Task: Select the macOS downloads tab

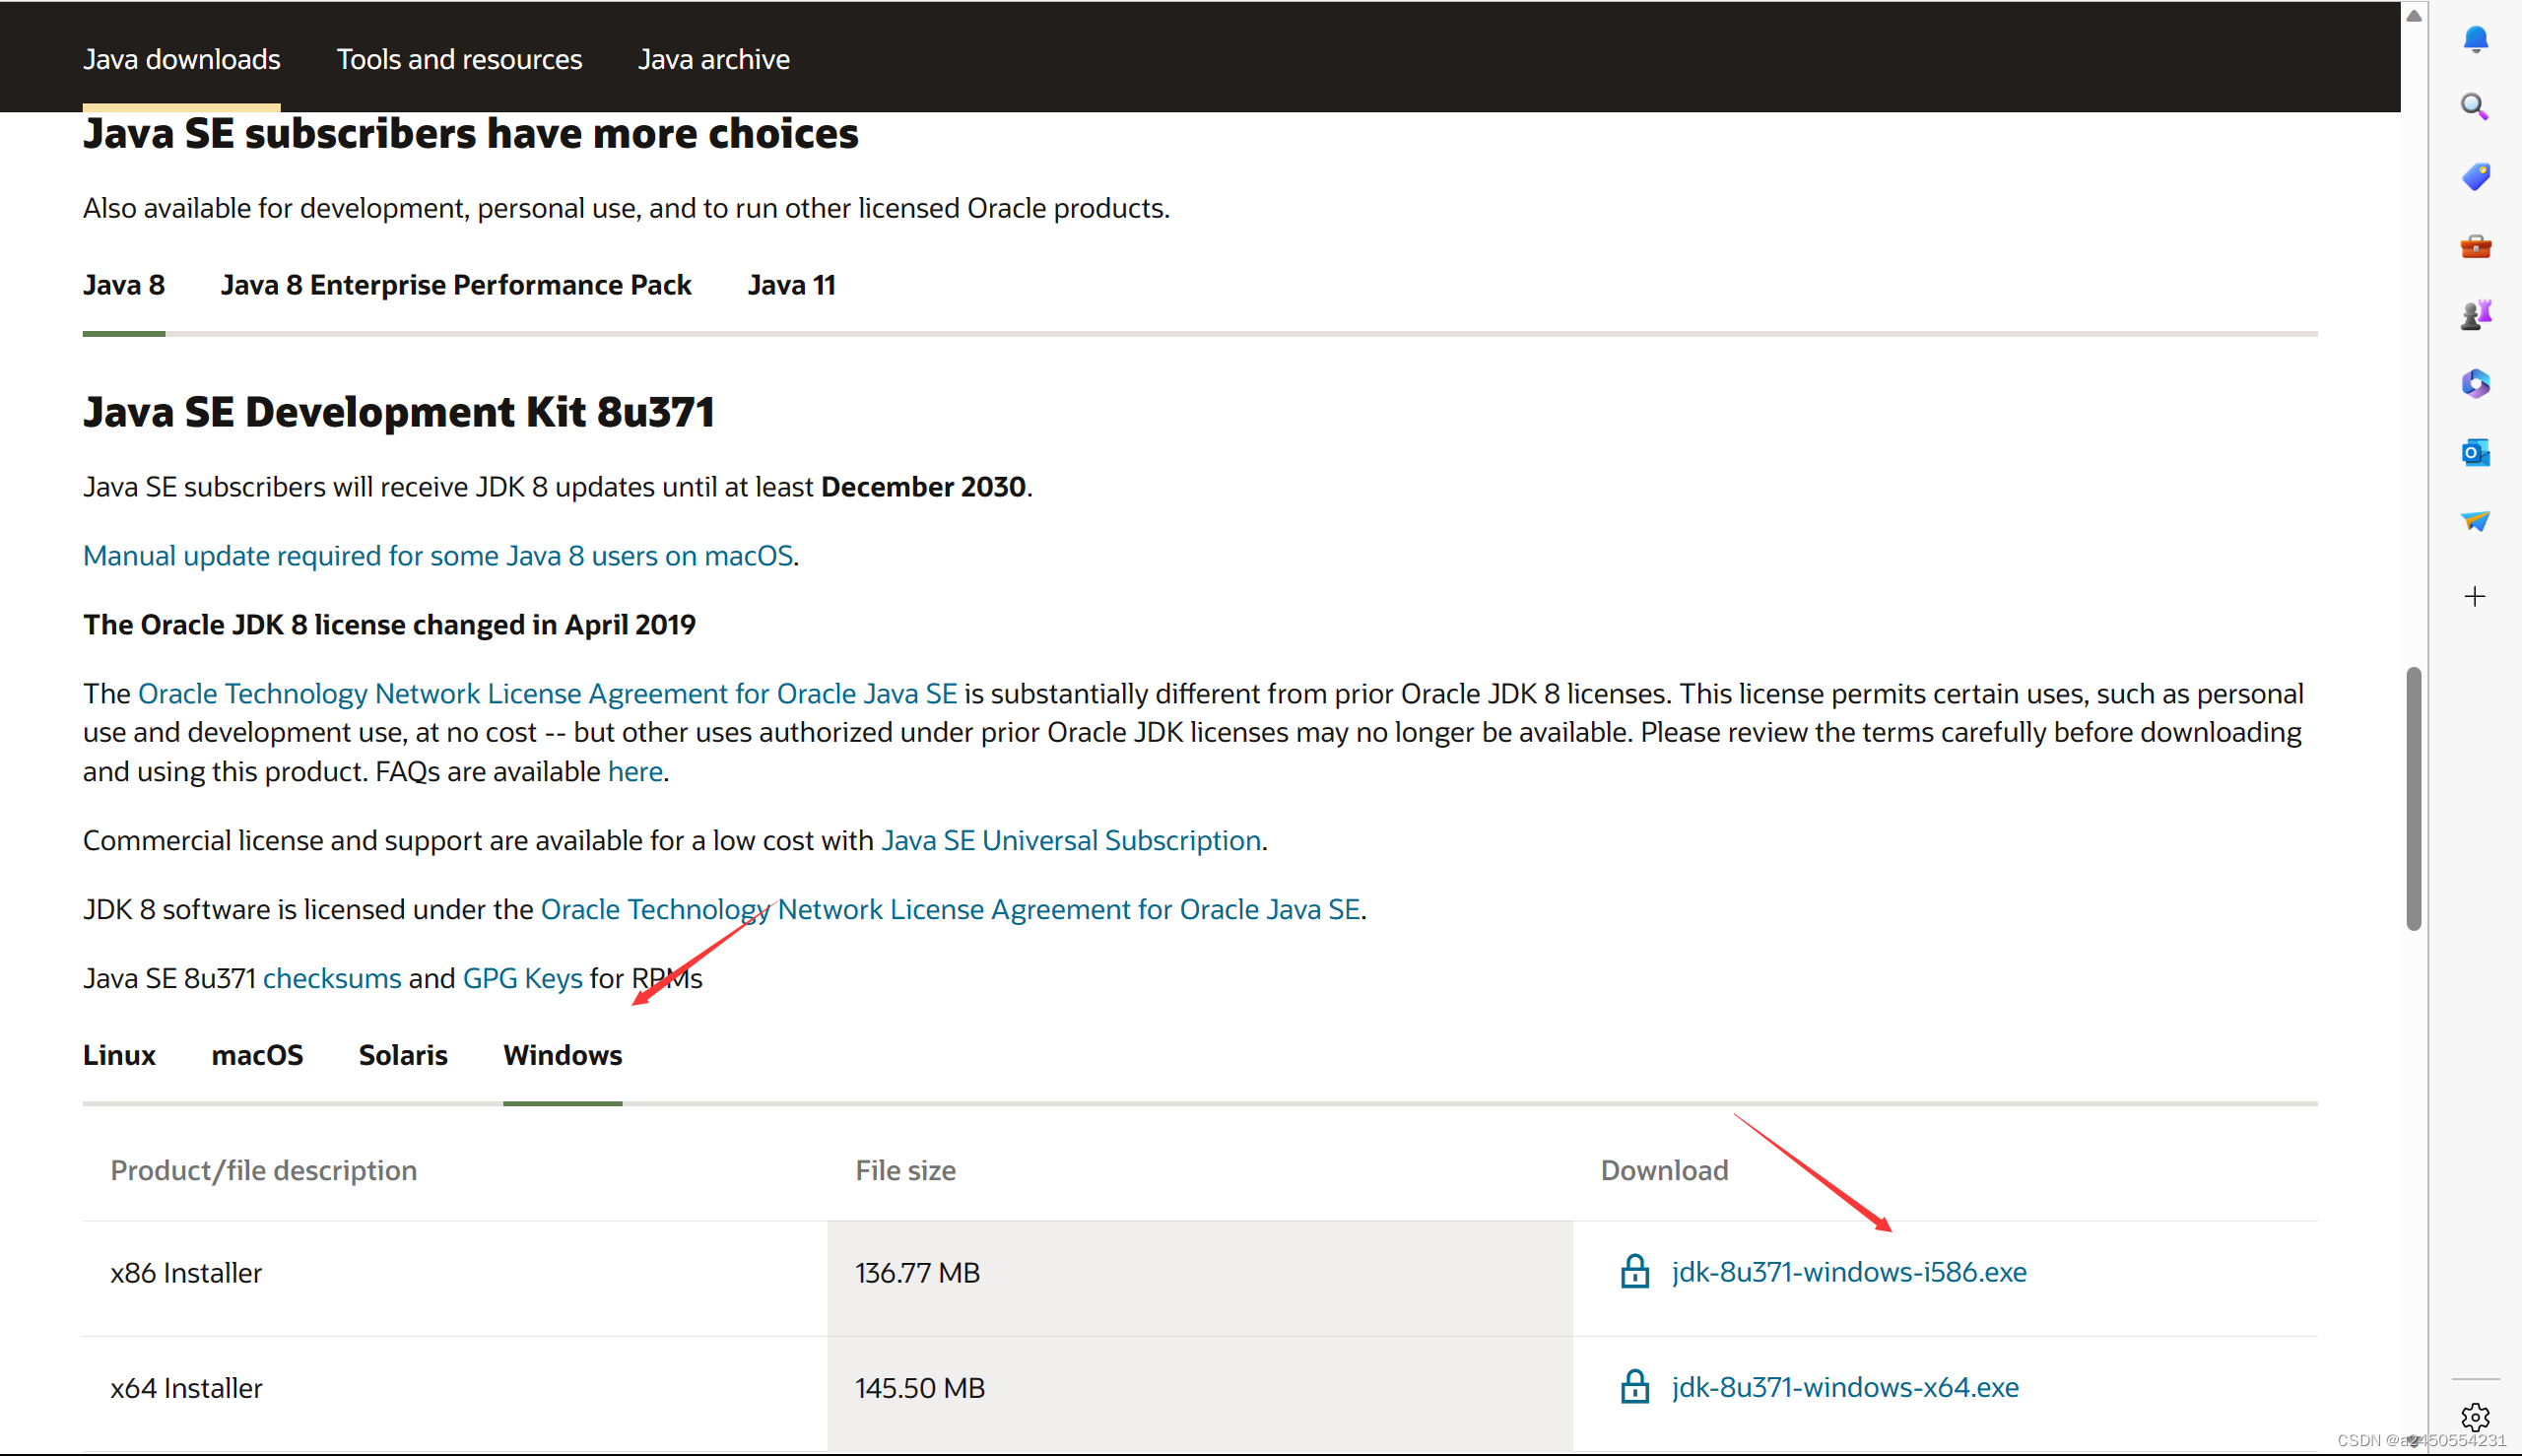Action: click(x=257, y=1055)
